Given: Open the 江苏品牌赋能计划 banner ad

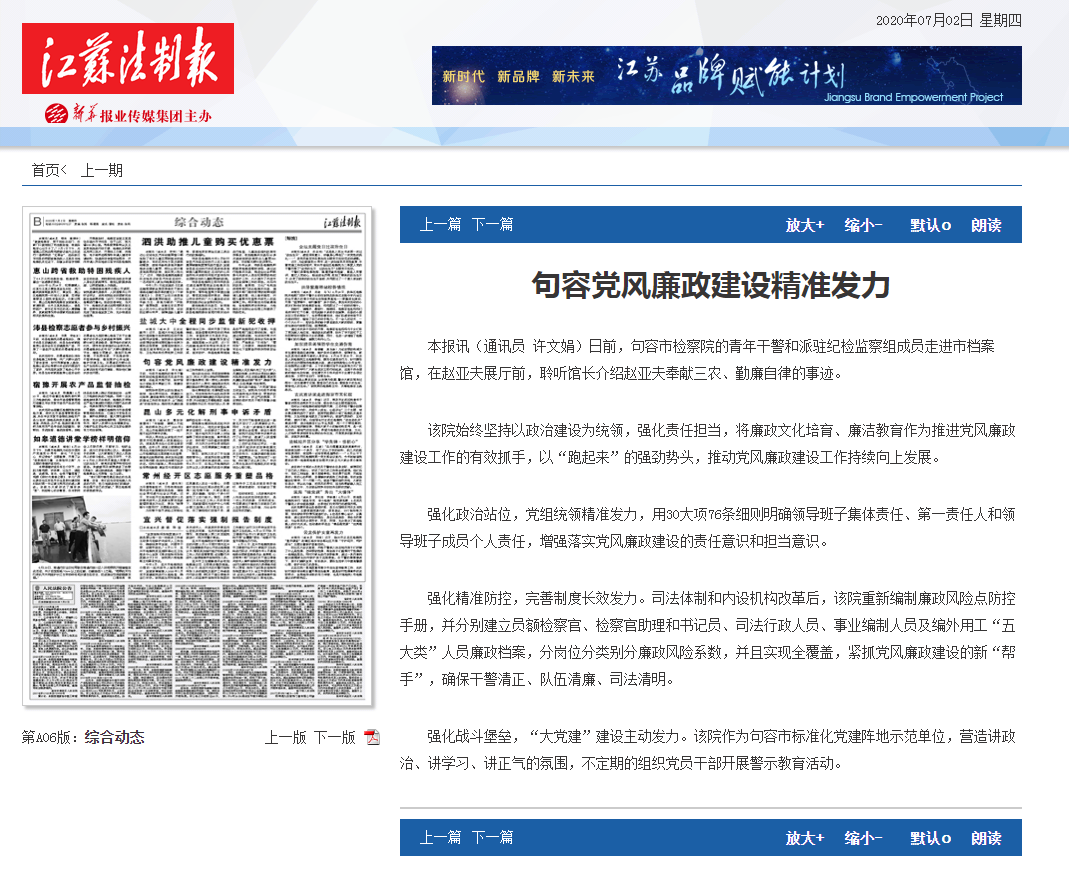Looking at the screenshot, I should tap(727, 75).
